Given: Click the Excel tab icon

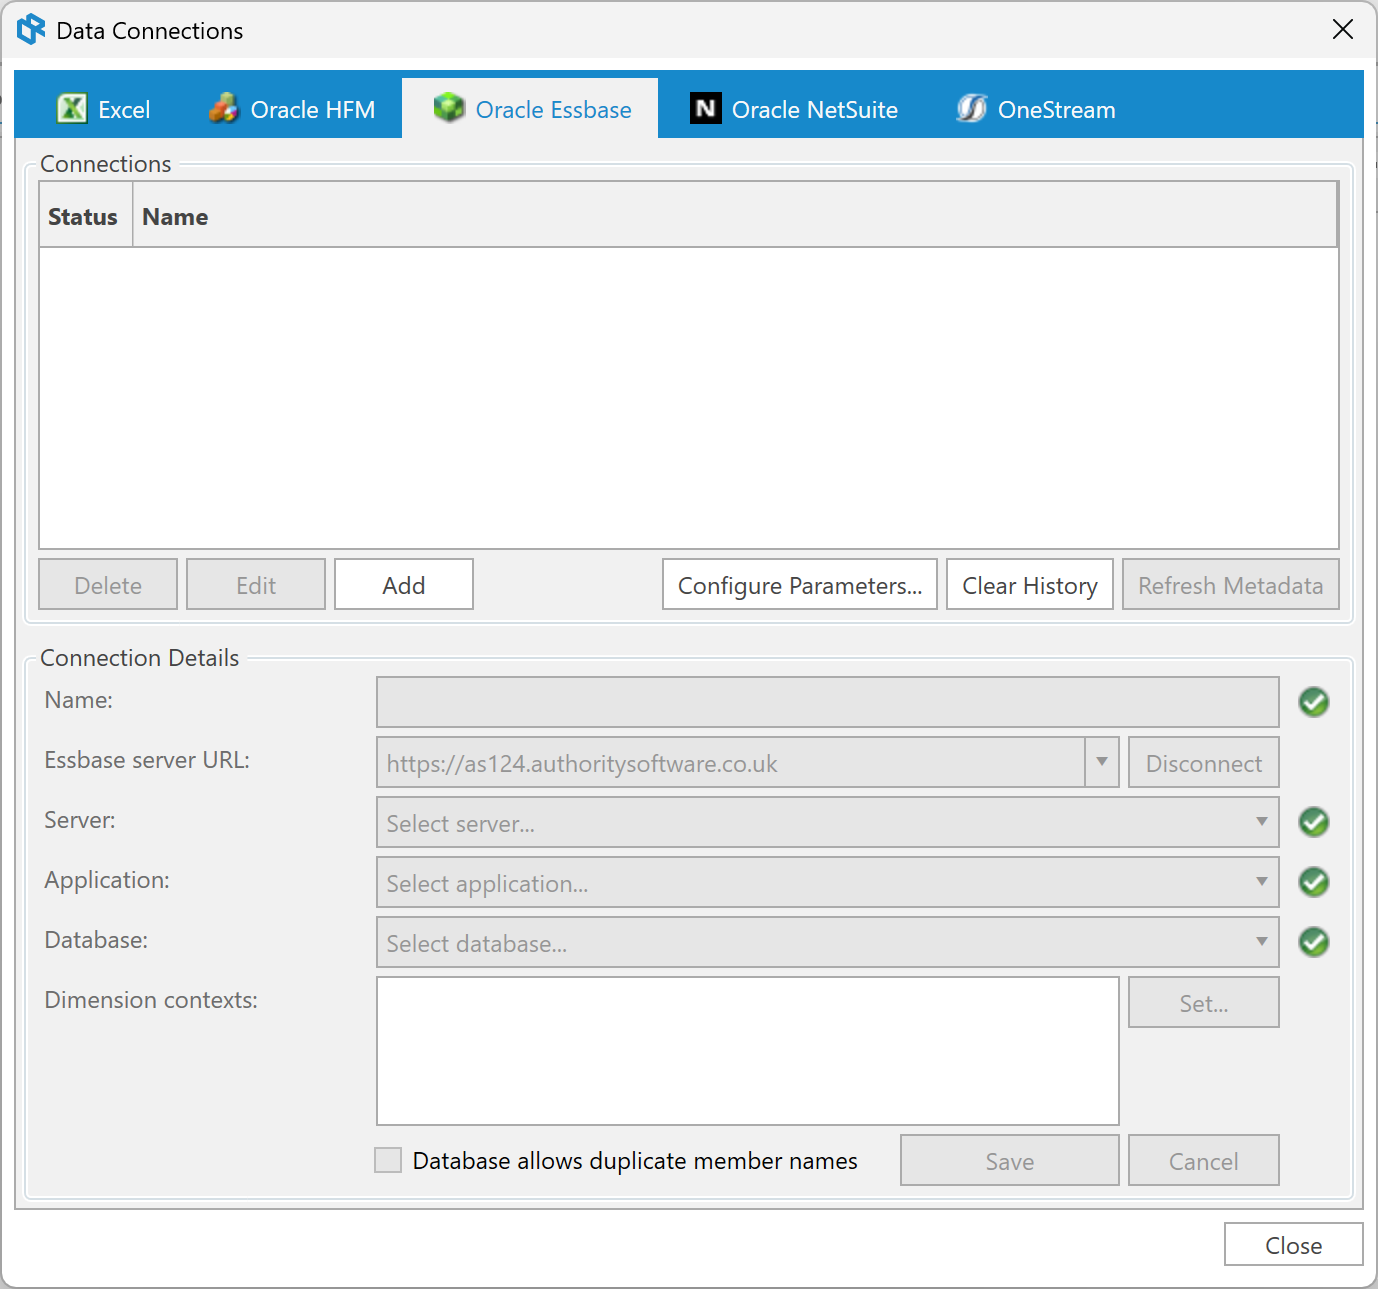Looking at the screenshot, I should coord(72,108).
